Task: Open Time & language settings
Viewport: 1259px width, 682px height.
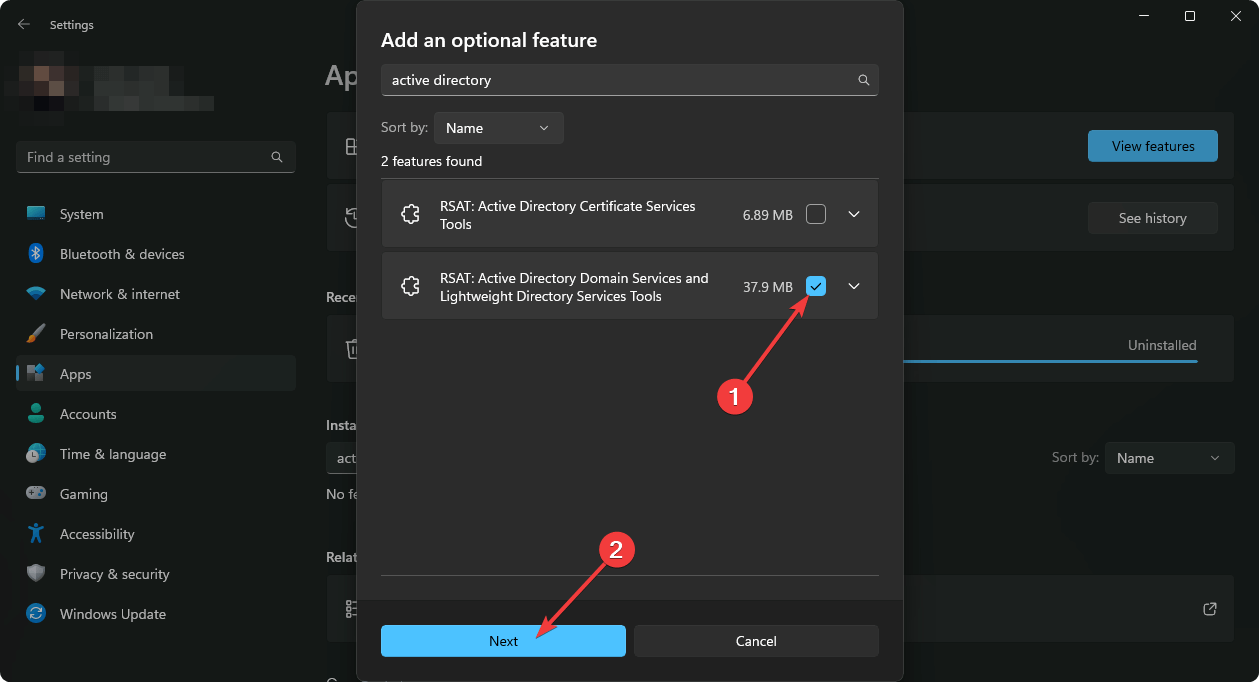Action: [x=156, y=454]
